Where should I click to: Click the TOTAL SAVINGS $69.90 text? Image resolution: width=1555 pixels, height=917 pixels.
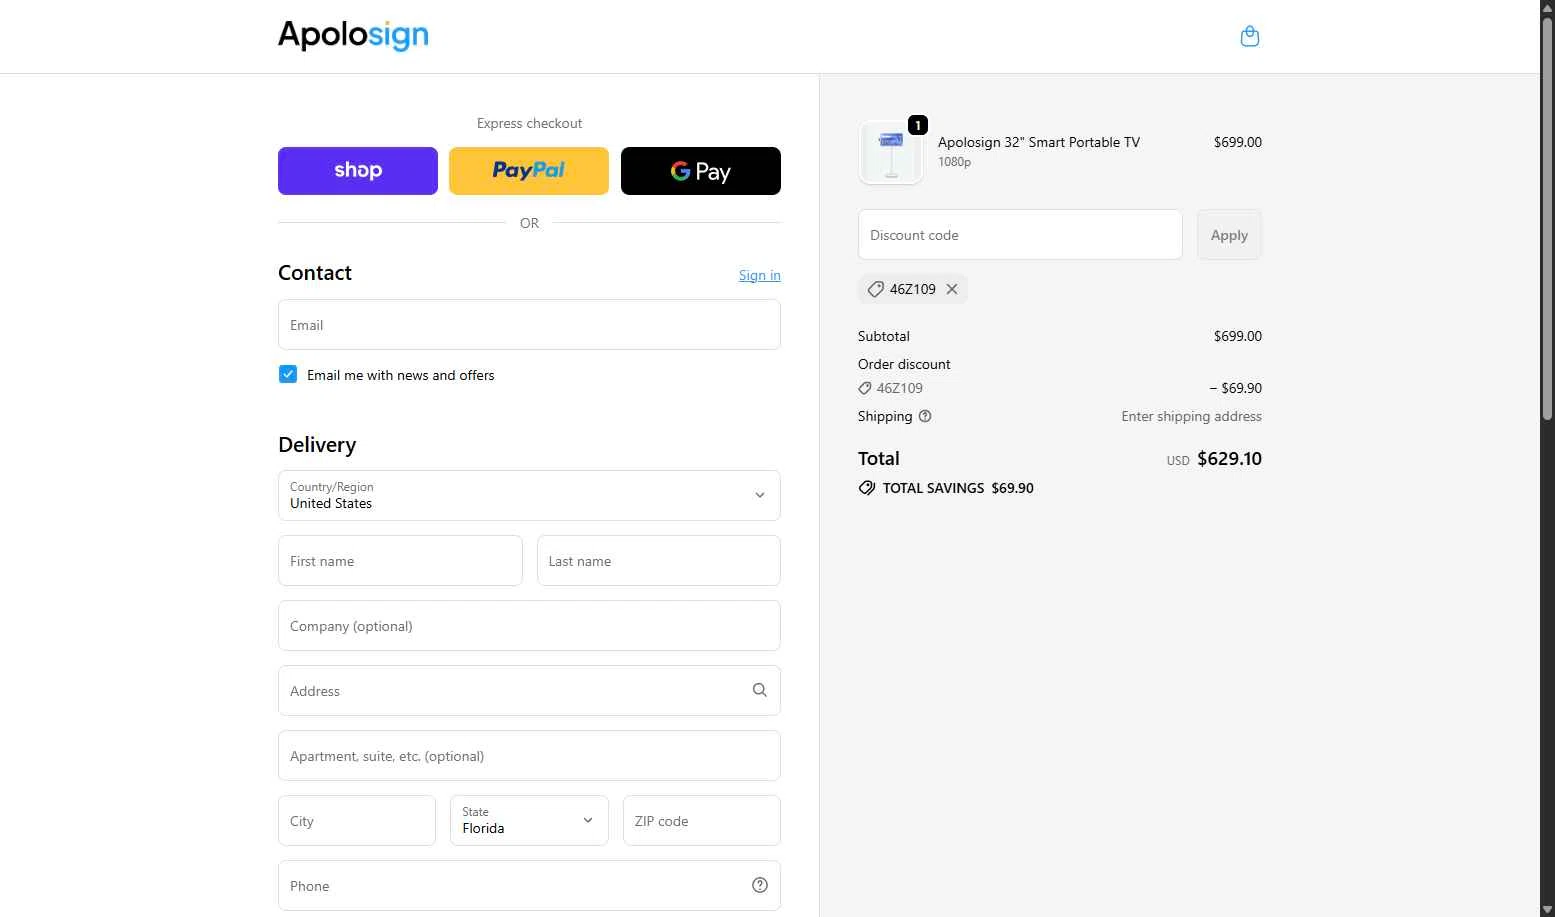pyautogui.click(x=958, y=488)
